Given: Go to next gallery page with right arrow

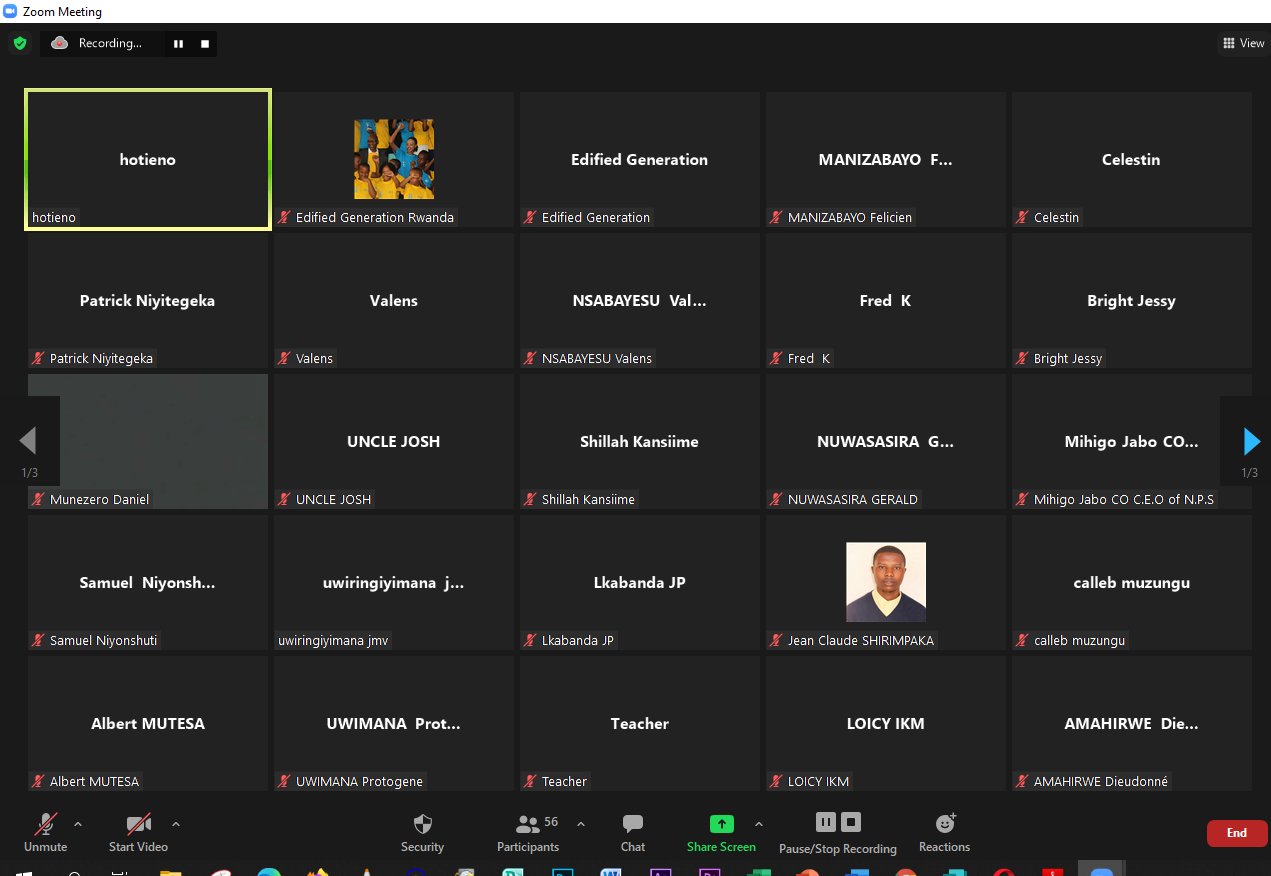Looking at the screenshot, I should pos(1250,441).
